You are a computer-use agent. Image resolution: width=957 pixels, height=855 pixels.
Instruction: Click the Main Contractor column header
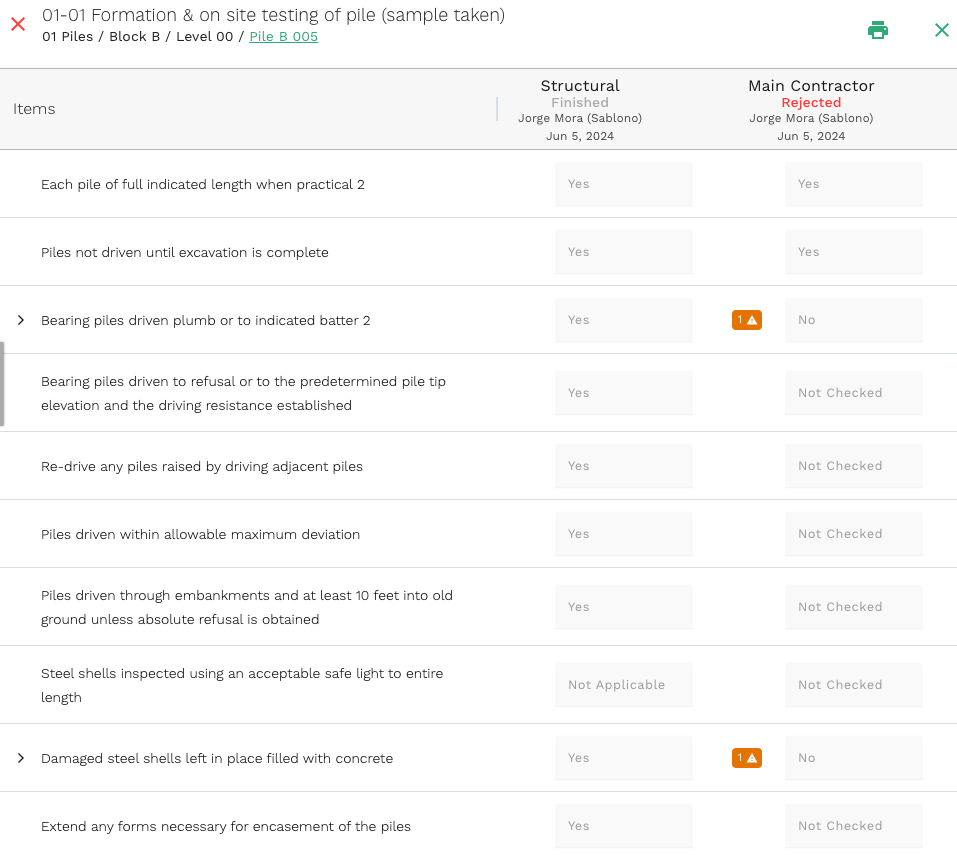click(810, 85)
